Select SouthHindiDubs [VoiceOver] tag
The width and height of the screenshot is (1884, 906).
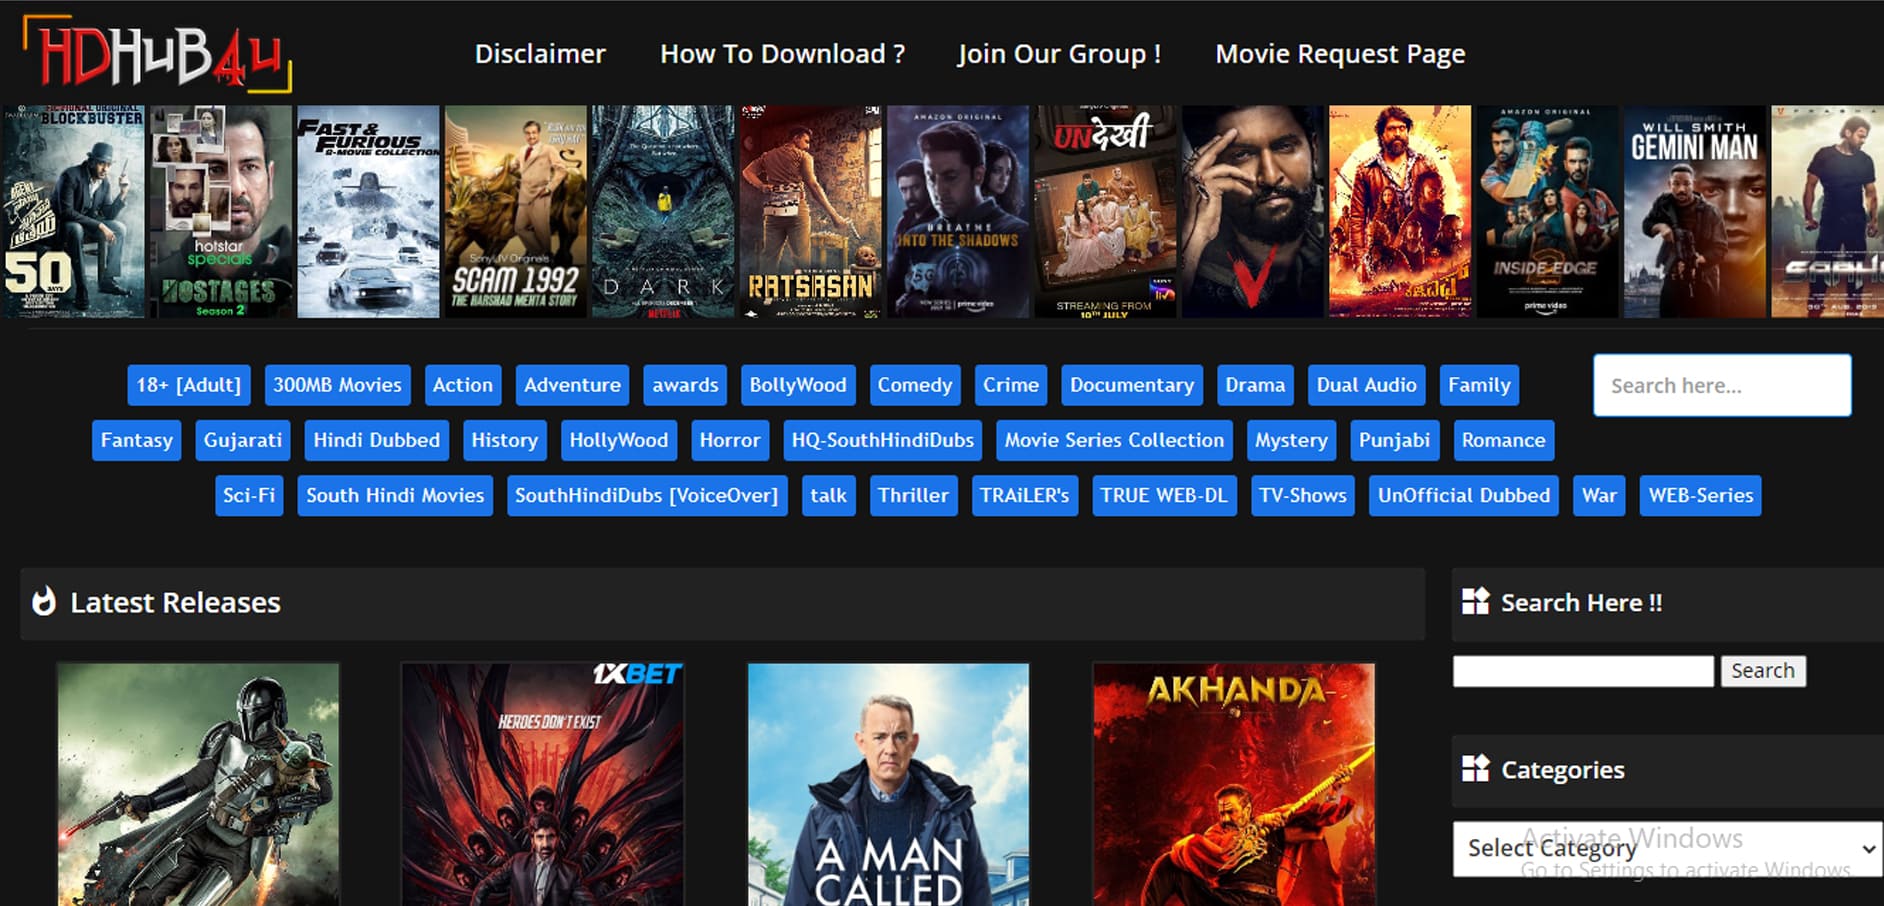coord(647,495)
